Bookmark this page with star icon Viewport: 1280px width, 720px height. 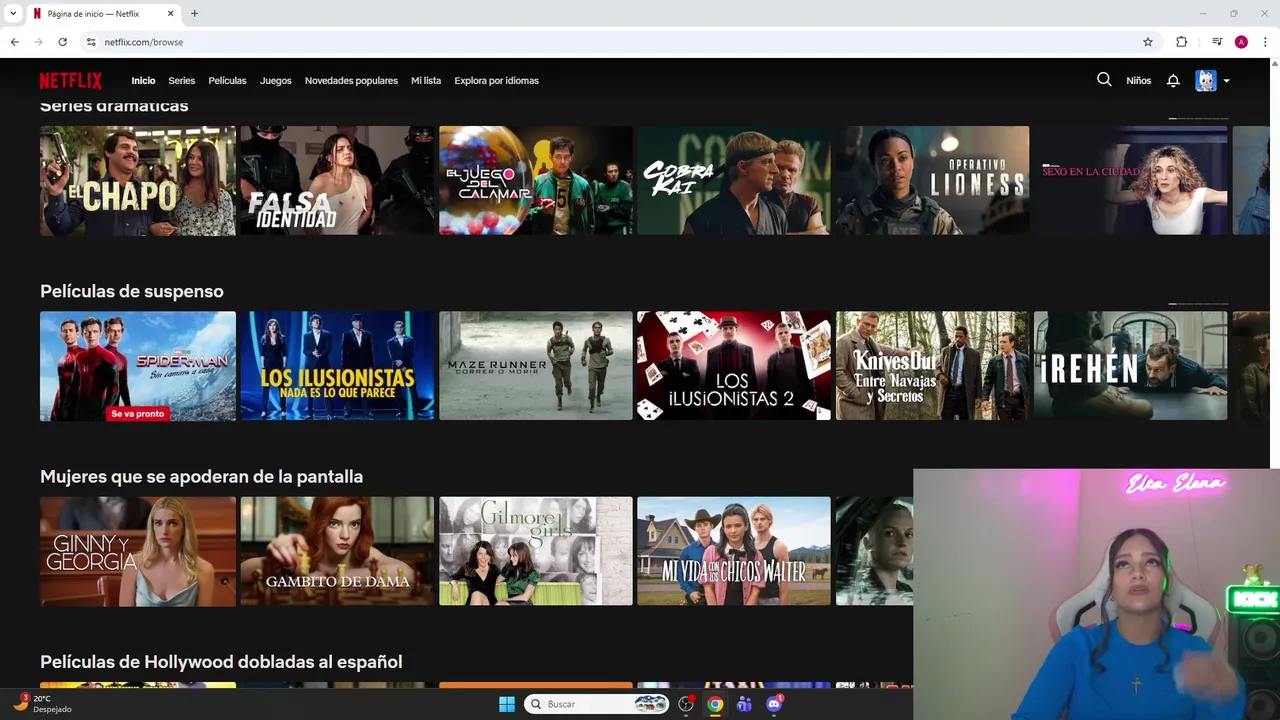click(1148, 42)
